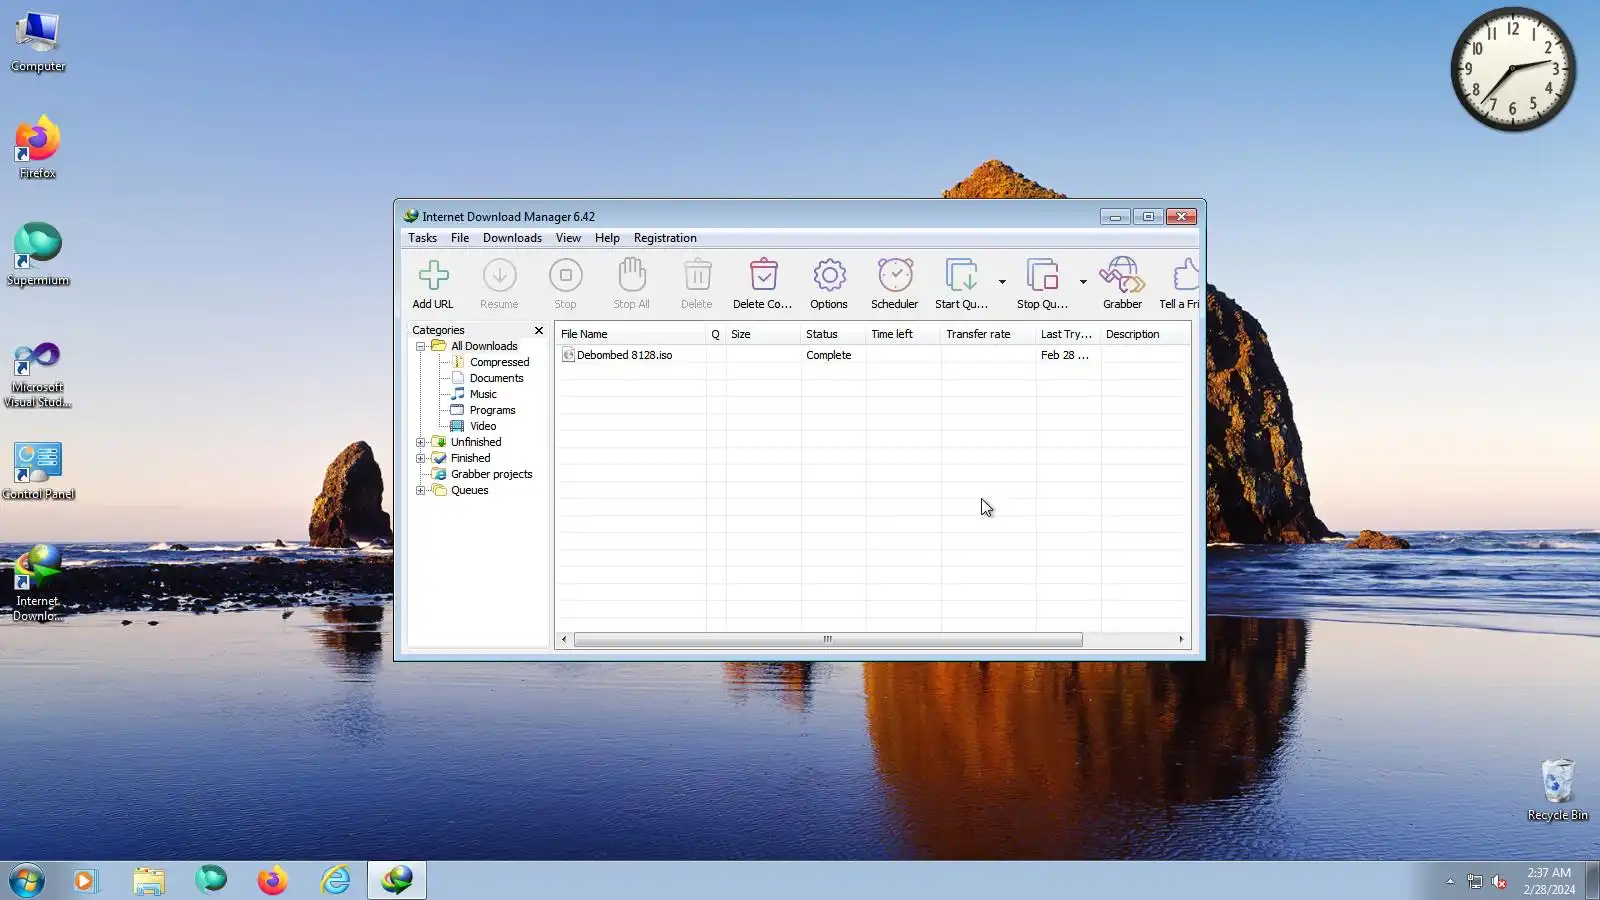Screen dimensions: 1600x900
Task: Open the Scheduler clock icon
Action: click(x=894, y=283)
